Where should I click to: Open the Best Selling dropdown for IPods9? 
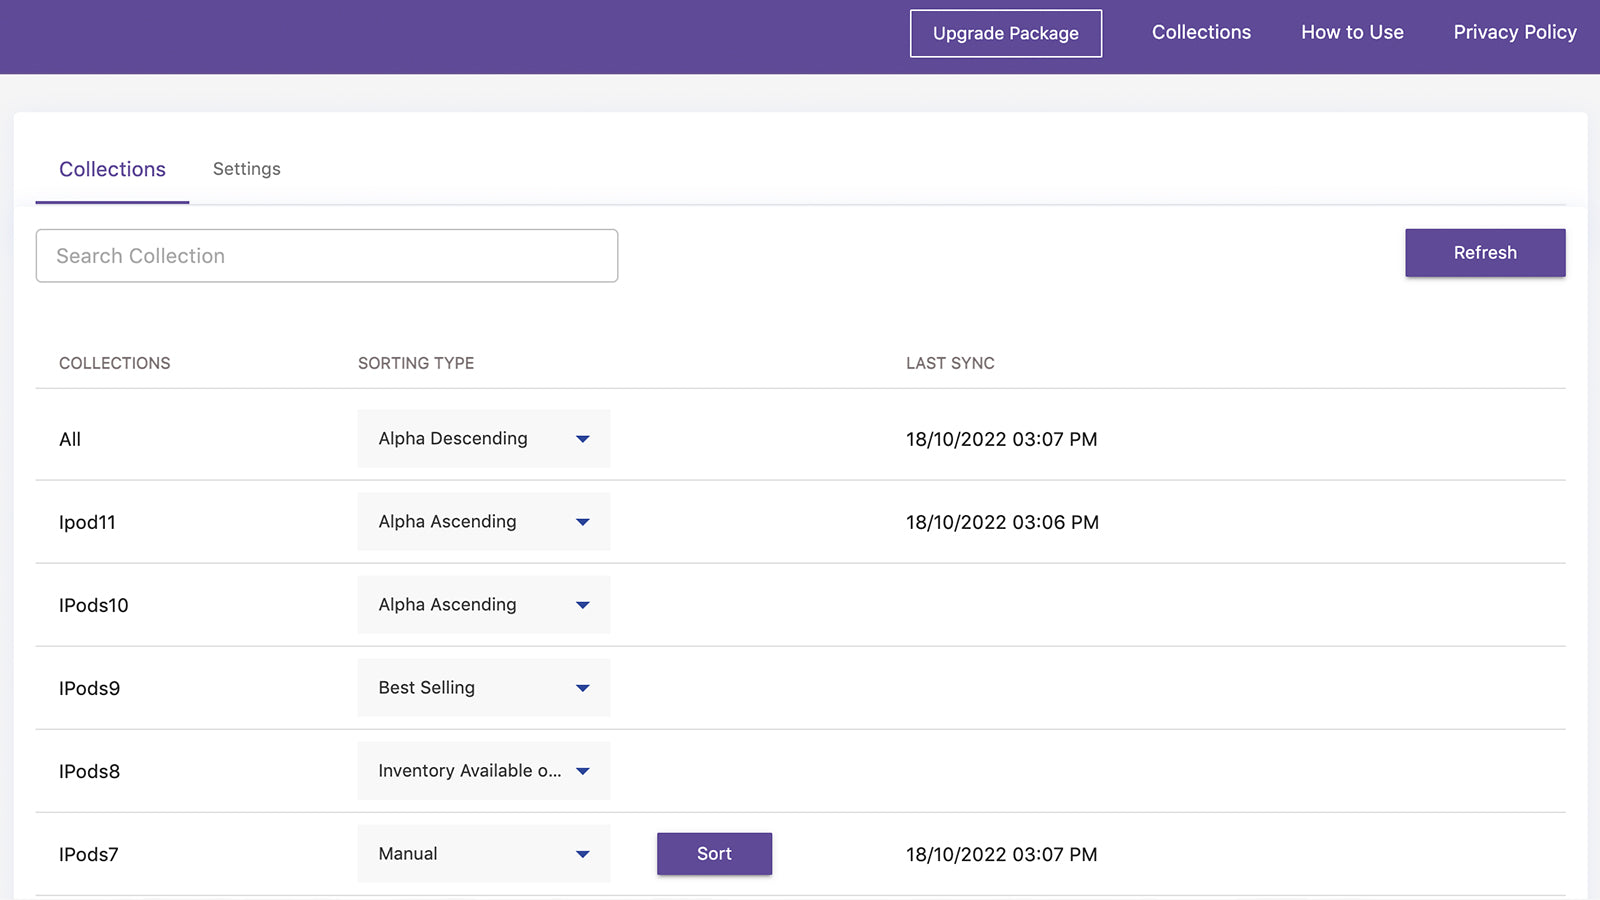coord(483,688)
